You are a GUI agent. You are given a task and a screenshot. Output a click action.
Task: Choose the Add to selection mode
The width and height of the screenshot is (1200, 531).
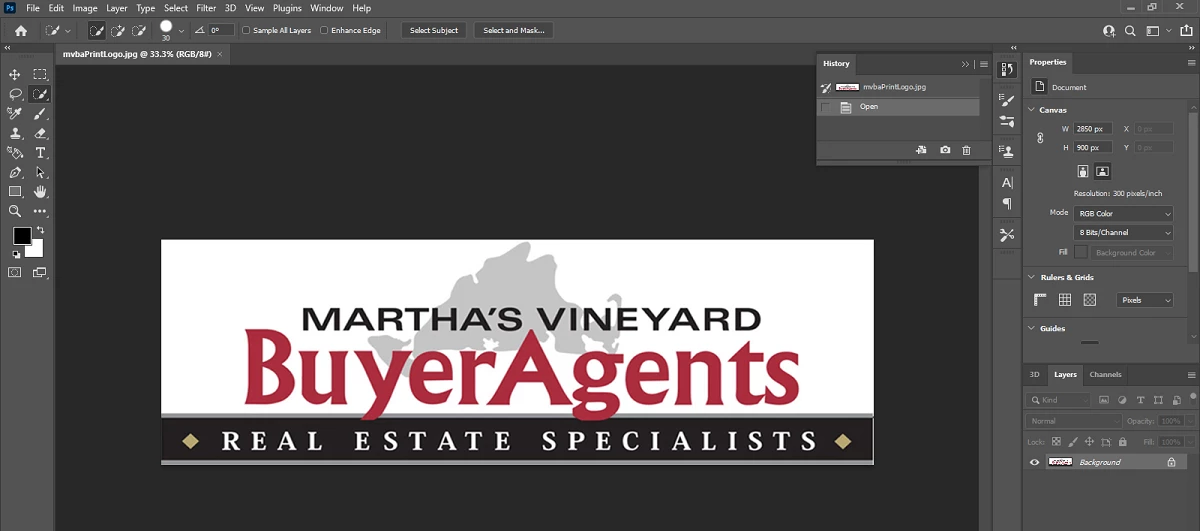118,30
